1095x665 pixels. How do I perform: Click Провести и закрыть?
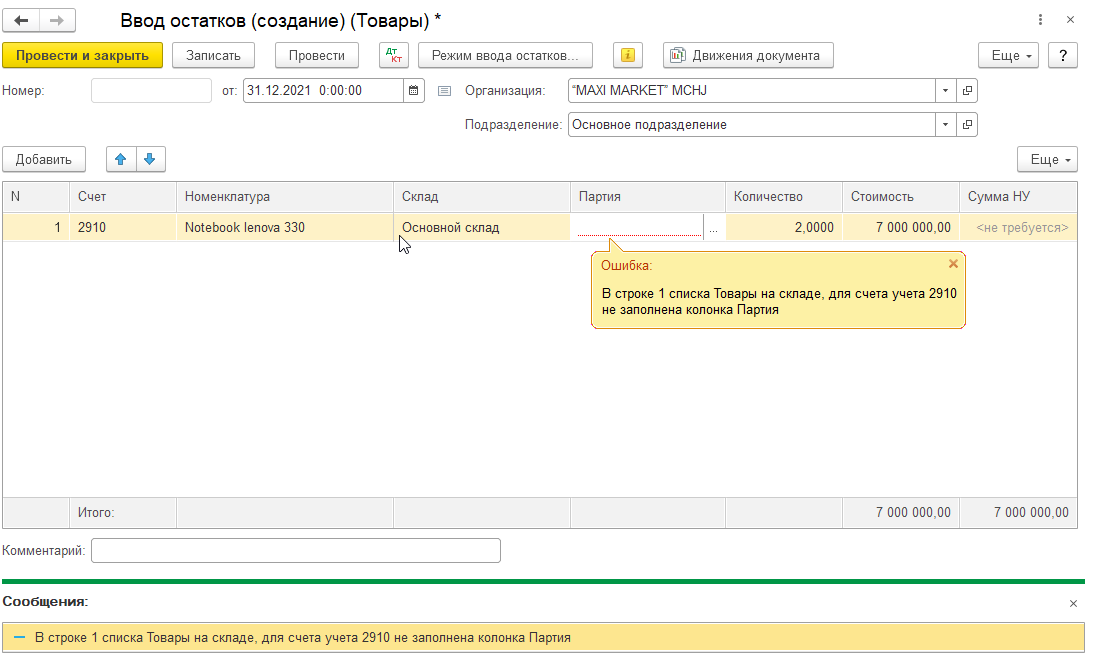(x=82, y=55)
